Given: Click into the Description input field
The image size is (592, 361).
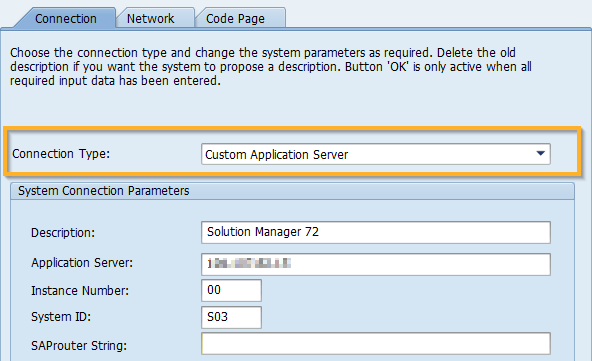Looking at the screenshot, I should click(x=376, y=232).
